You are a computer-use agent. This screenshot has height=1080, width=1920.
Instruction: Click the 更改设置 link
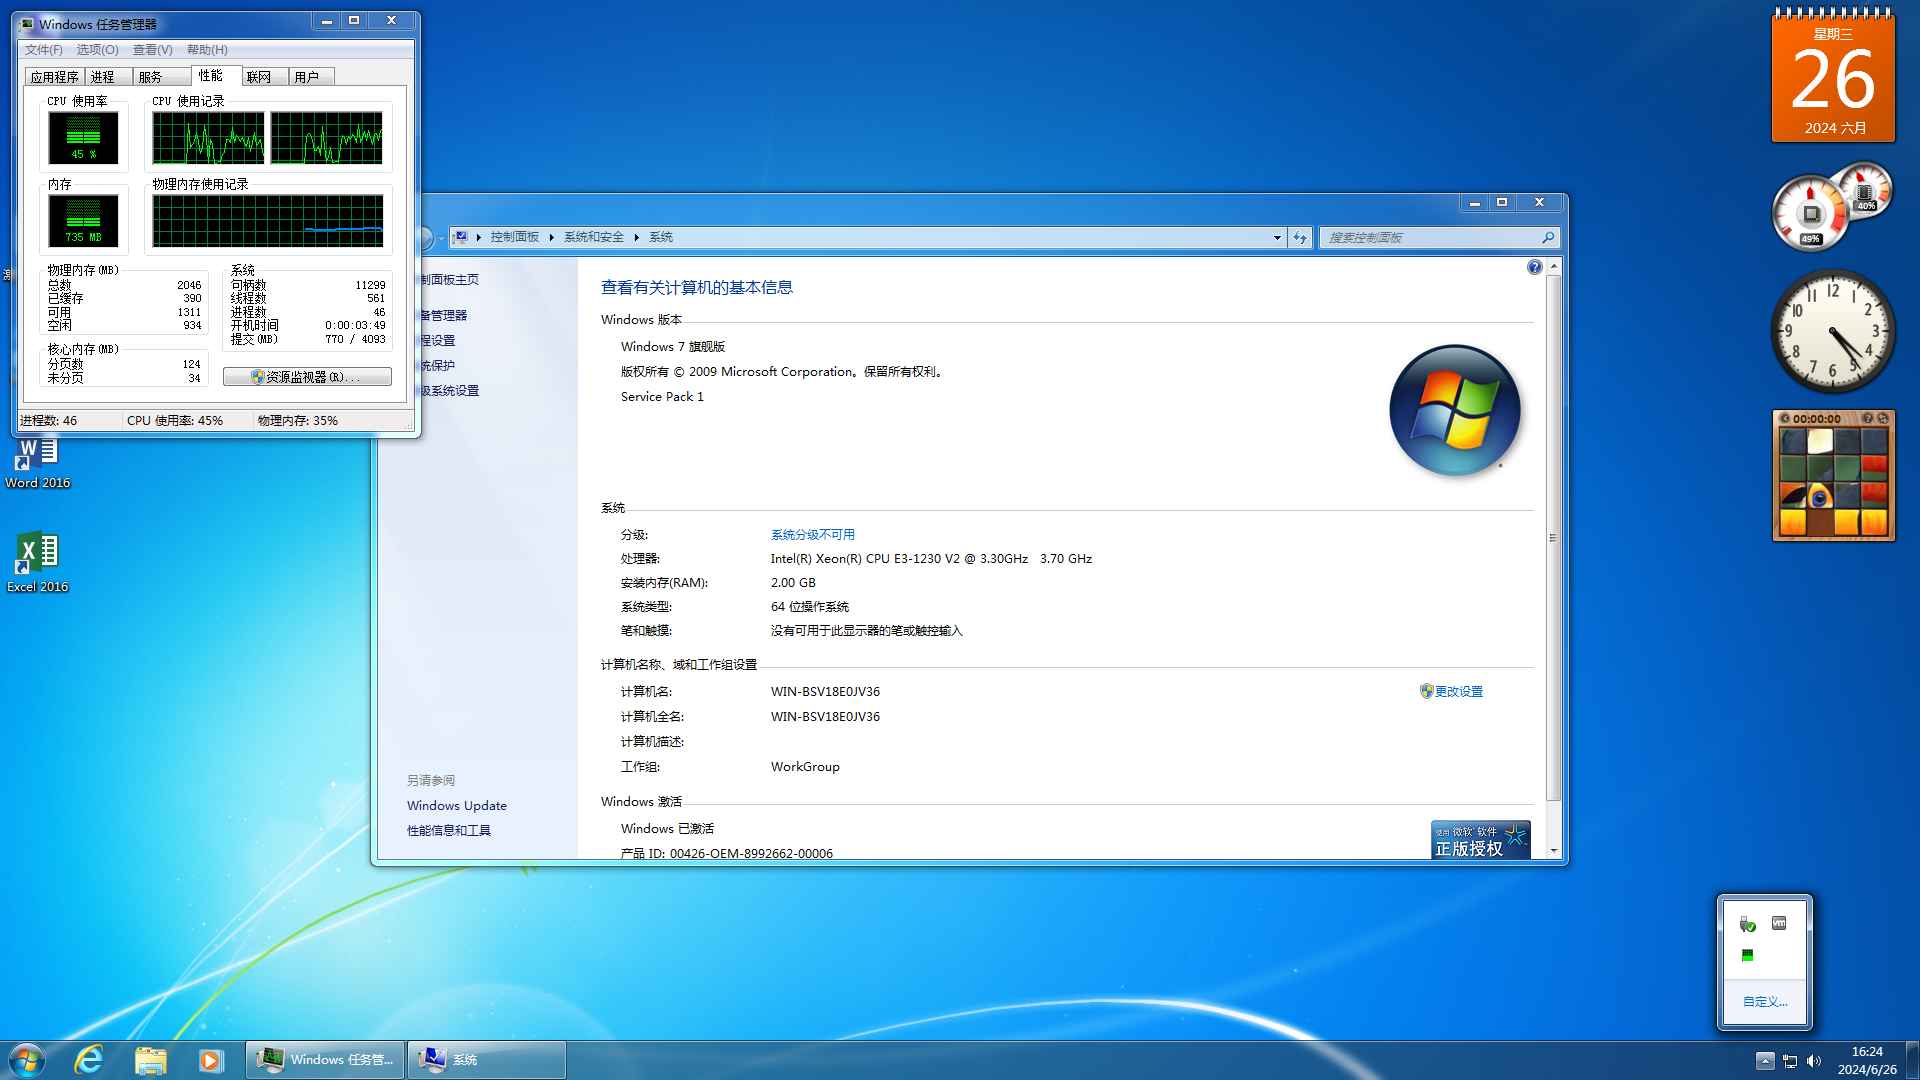[x=1458, y=691]
